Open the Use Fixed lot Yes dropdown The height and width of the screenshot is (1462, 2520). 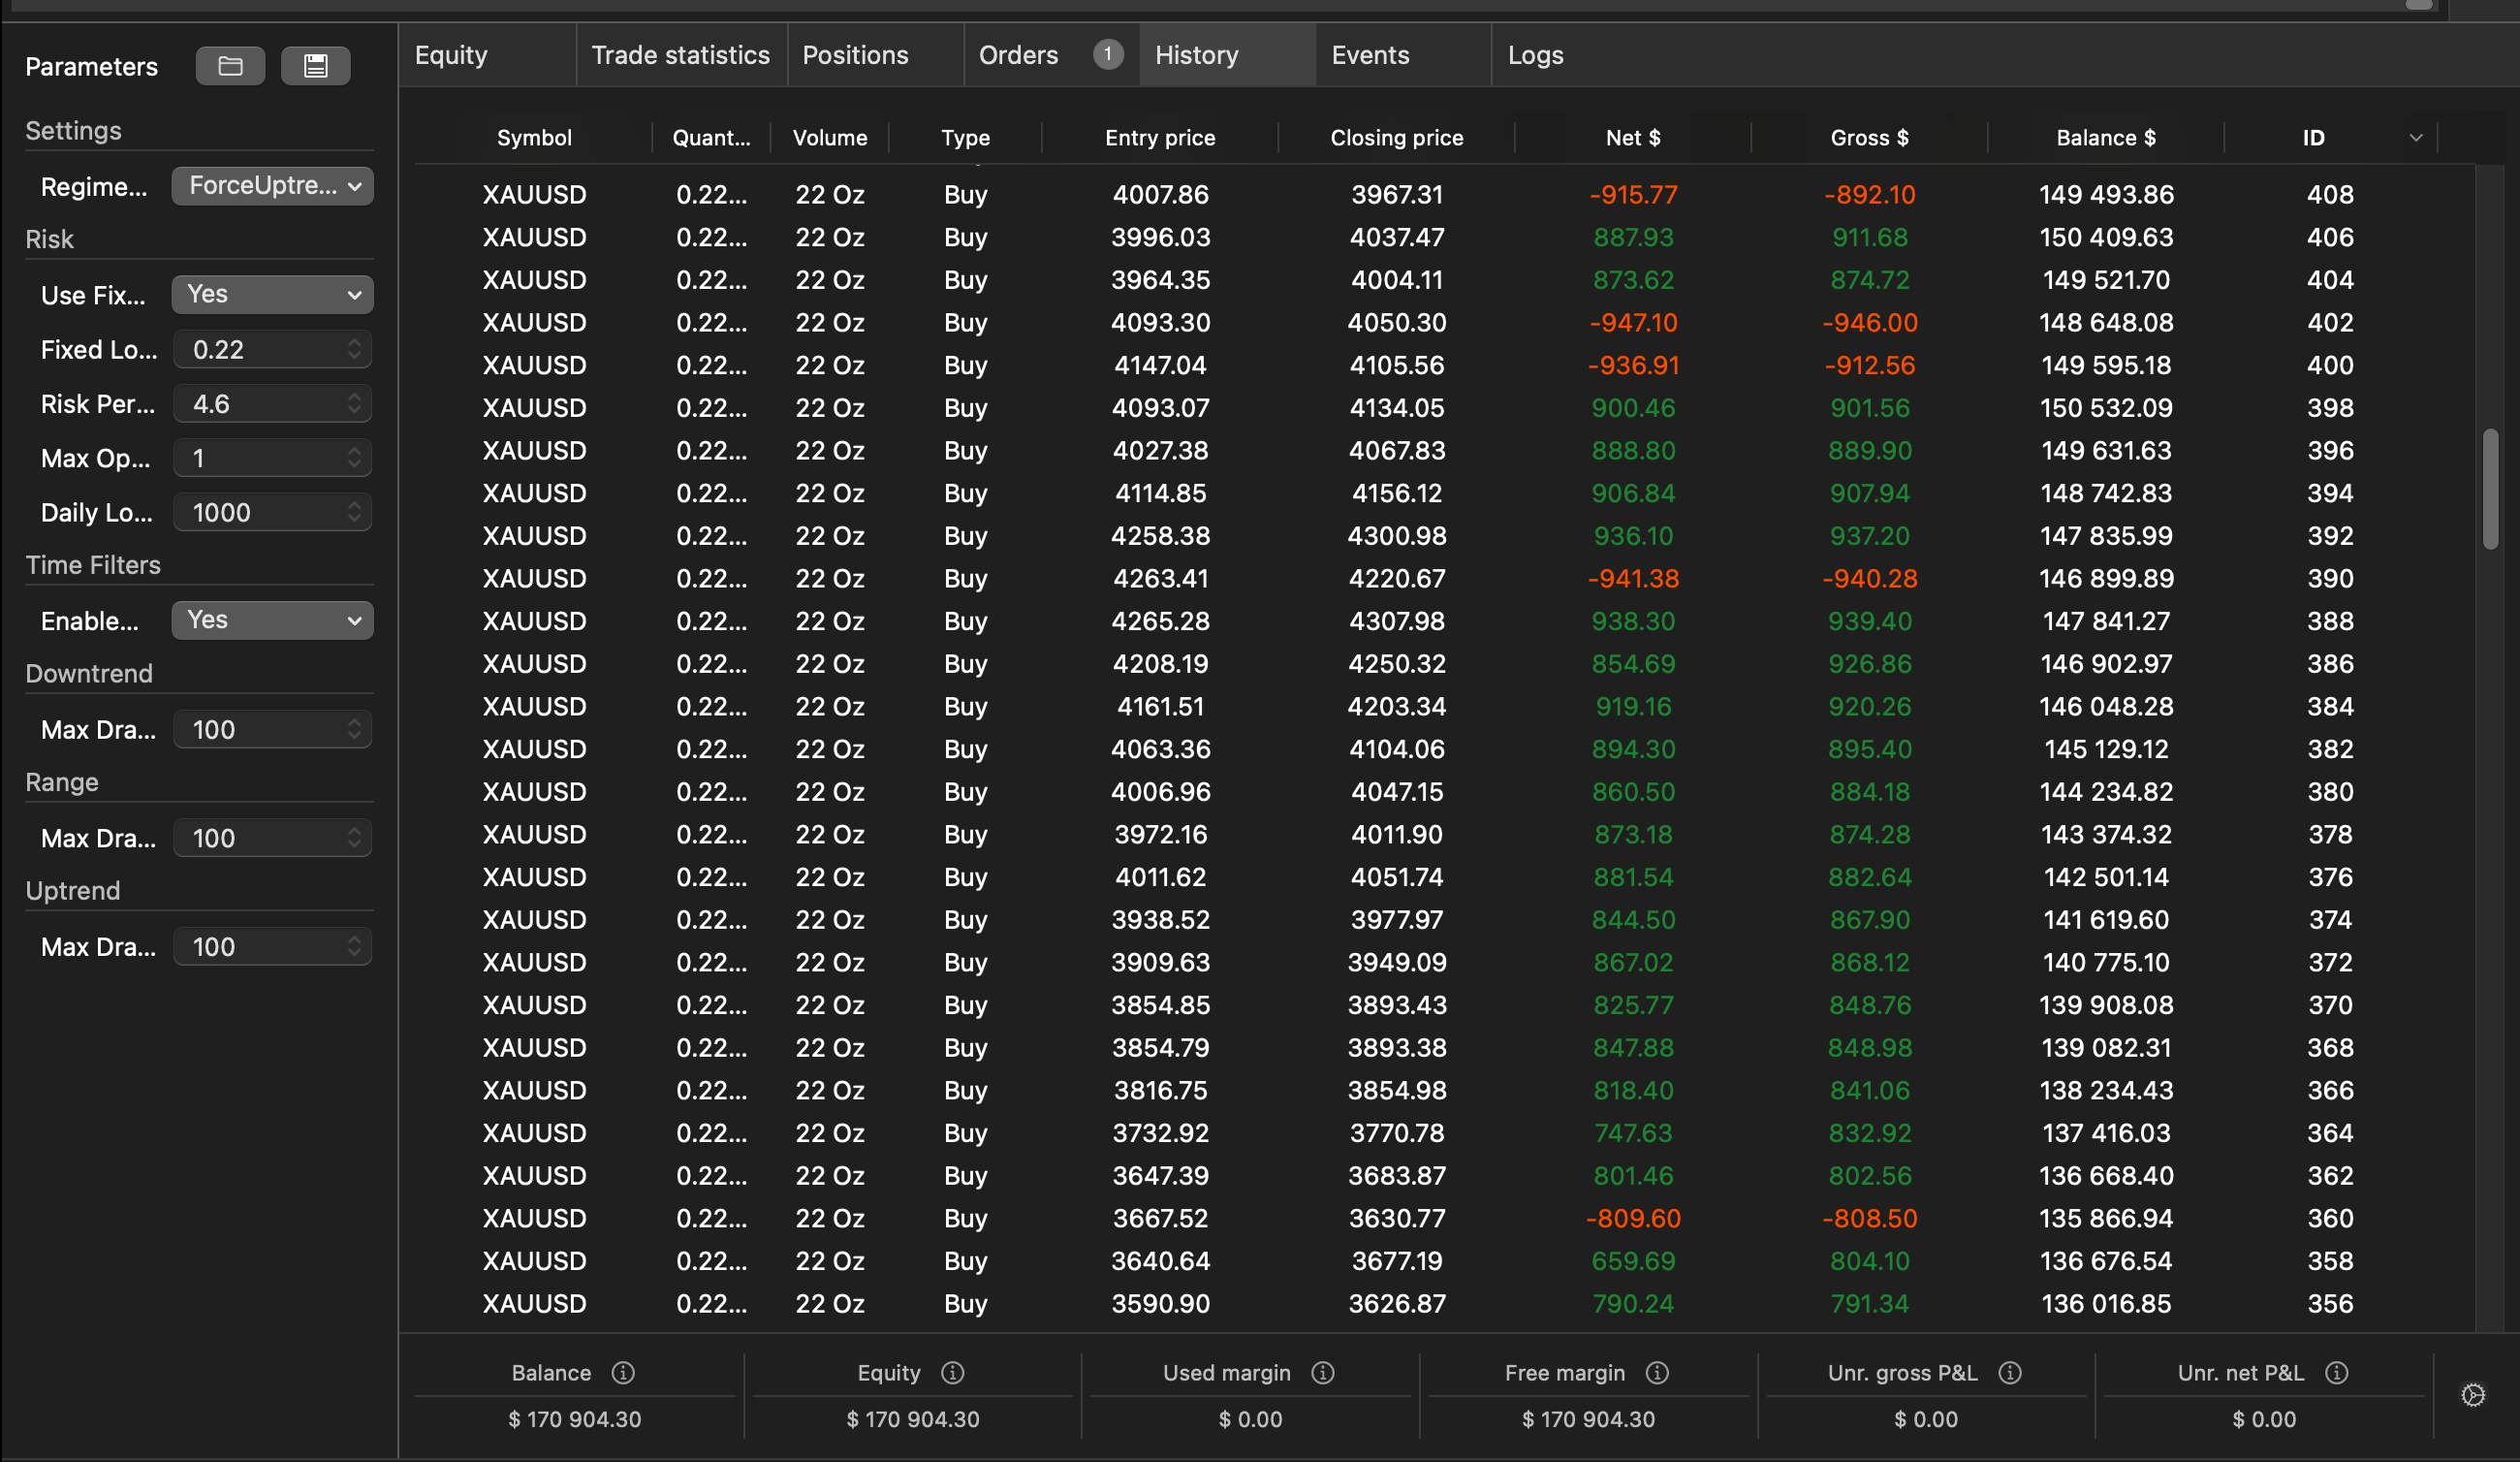pos(272,294)
